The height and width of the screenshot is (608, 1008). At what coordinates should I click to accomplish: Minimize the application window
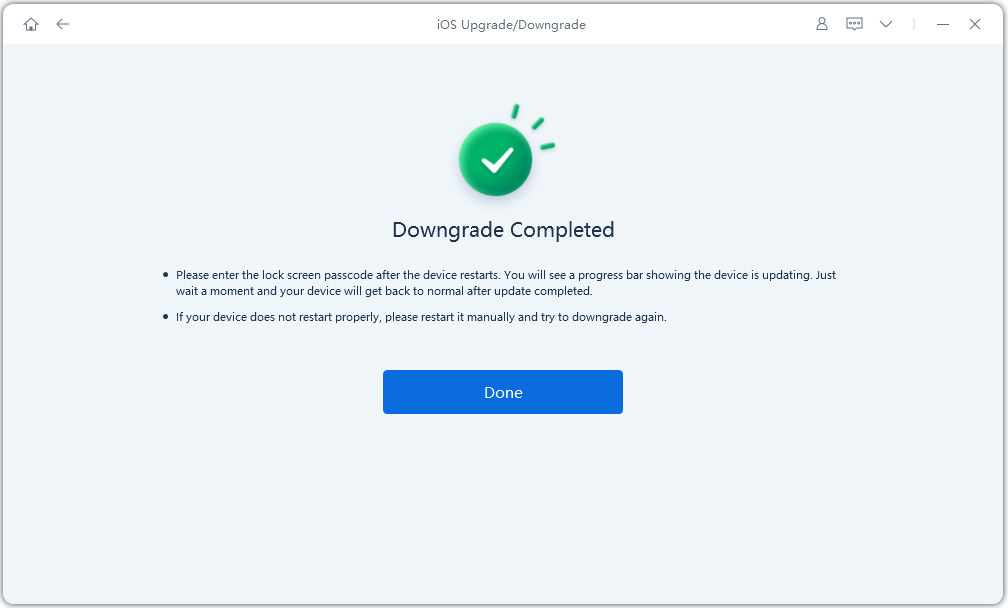coord(942,23)
